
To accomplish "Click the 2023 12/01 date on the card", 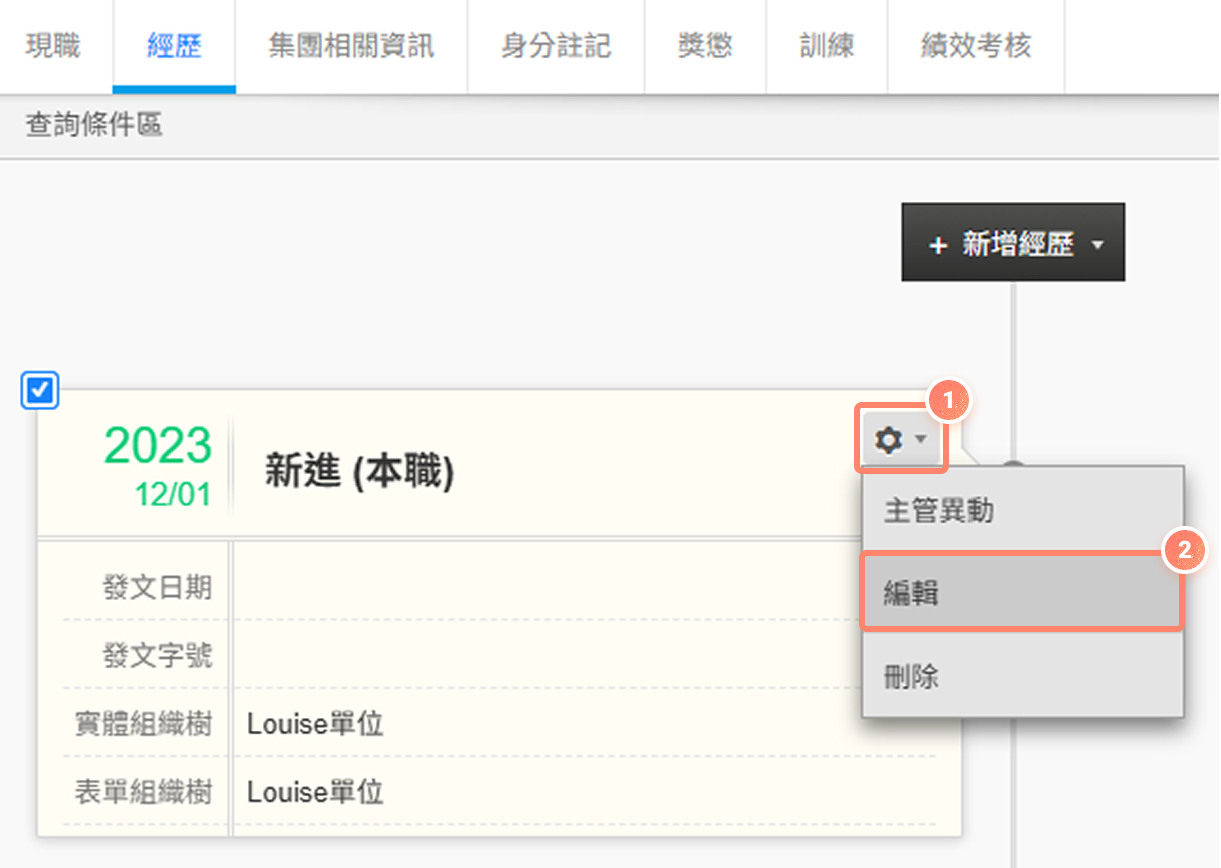I will point(158,465).
